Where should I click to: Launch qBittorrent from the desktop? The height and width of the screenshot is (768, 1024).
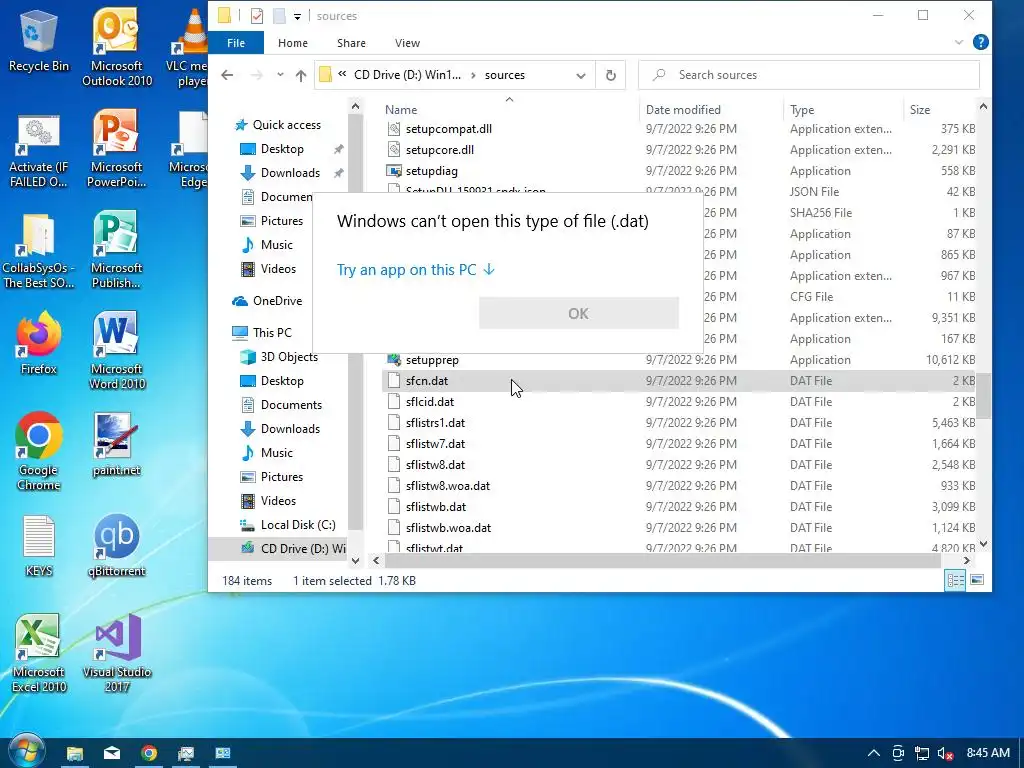pyautogui.click(x=116, y=546)
